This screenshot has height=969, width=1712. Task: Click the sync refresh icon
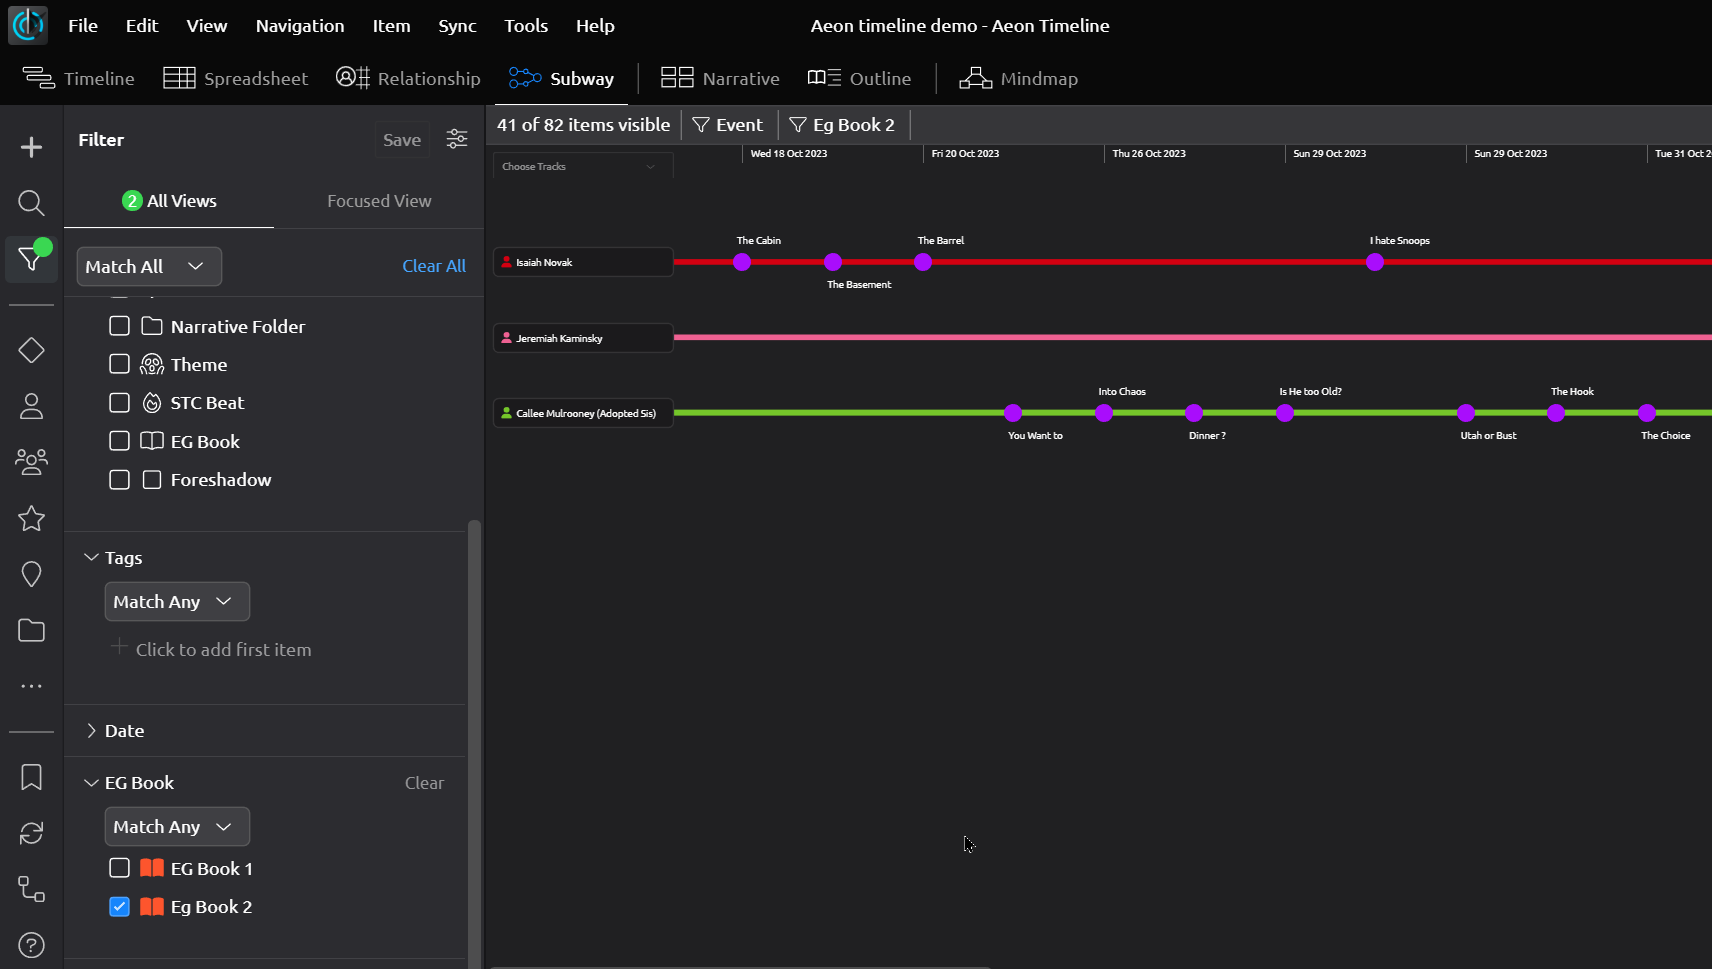tap(31, 833)
